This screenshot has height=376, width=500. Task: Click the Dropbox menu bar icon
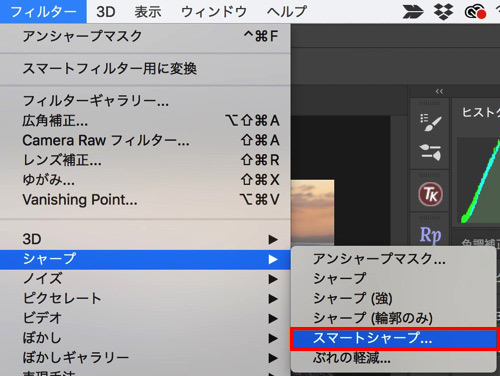point(444,11)
